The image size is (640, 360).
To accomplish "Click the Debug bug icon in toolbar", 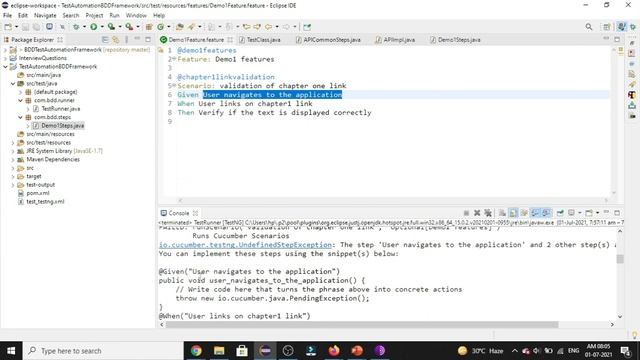I will click(76, 27).
